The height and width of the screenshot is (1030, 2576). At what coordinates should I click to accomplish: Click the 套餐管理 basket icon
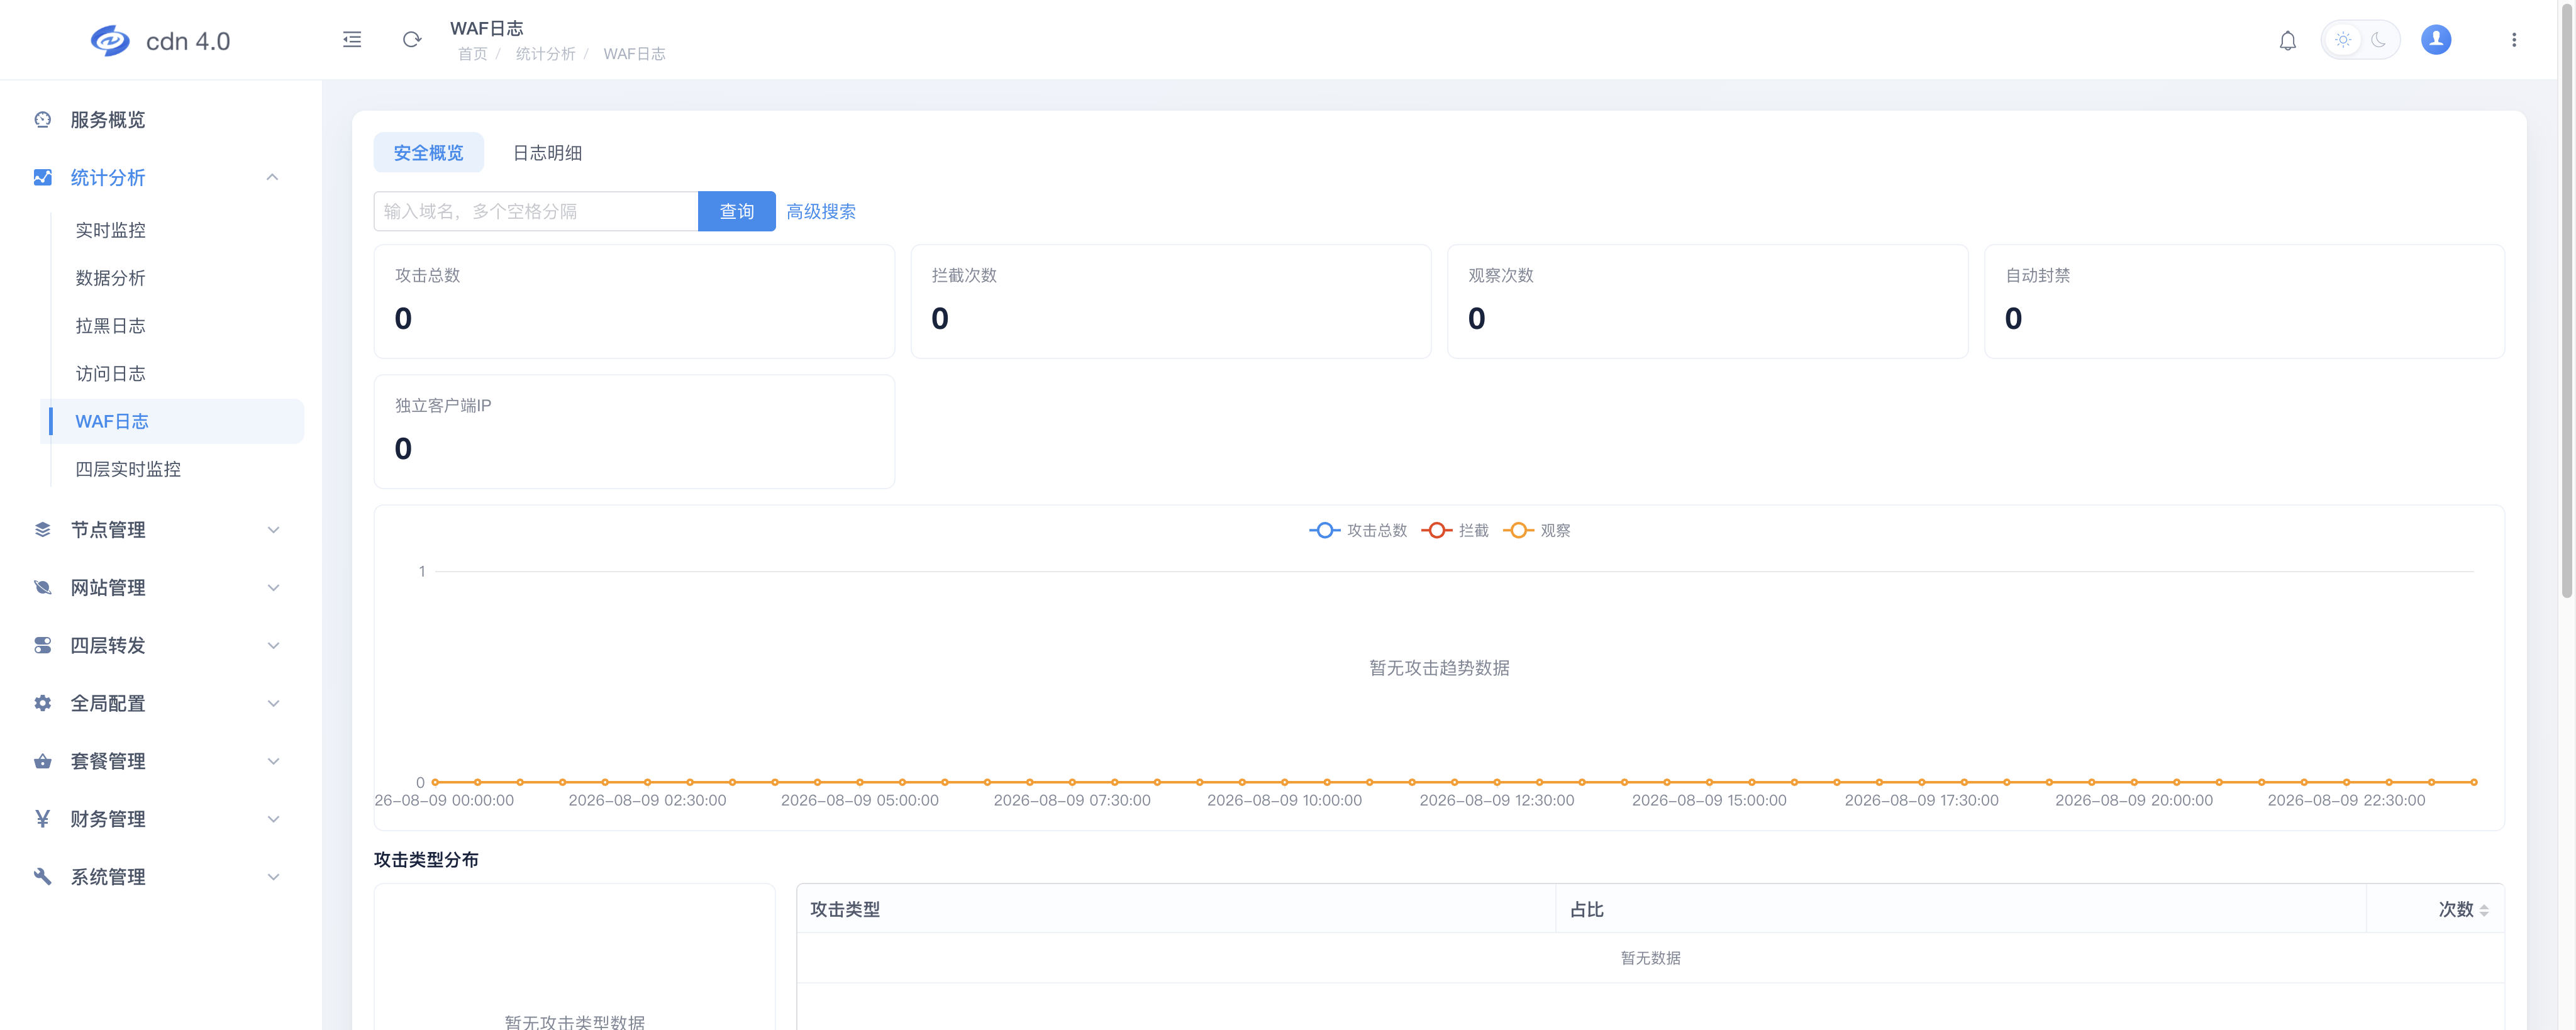point(42,762)
